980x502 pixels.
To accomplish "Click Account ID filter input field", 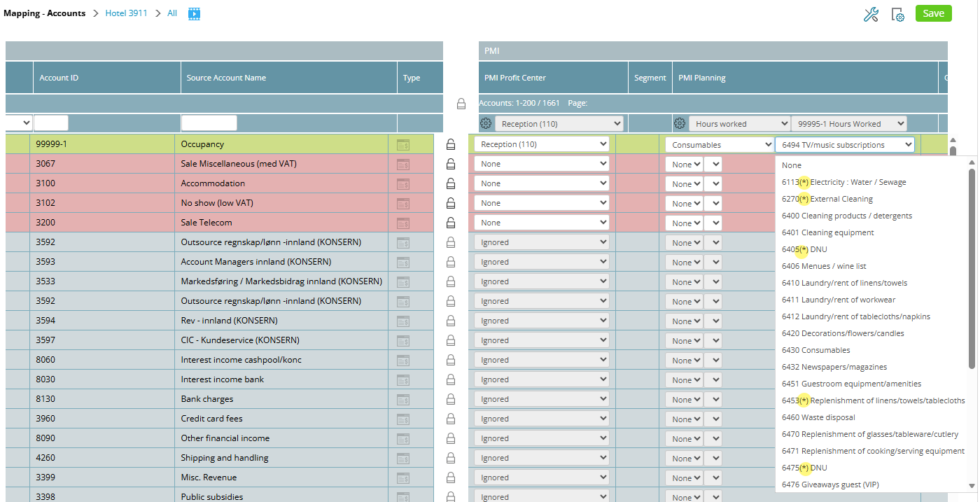I will click(x=51, y=123).
